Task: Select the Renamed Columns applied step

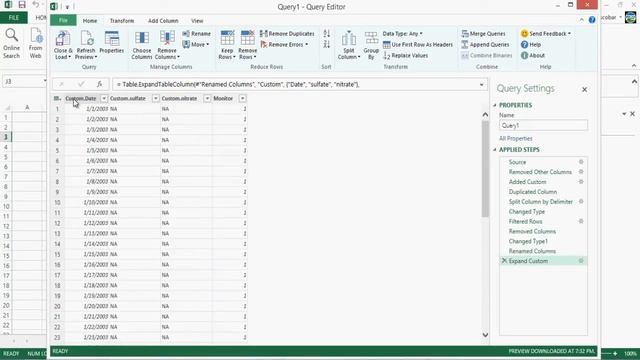Action: (x=532, y=251)
